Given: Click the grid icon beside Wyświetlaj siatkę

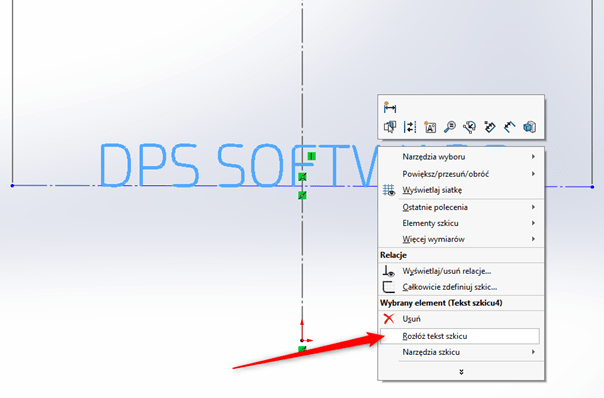Looking at the screenshot, I should click(389, 190).
